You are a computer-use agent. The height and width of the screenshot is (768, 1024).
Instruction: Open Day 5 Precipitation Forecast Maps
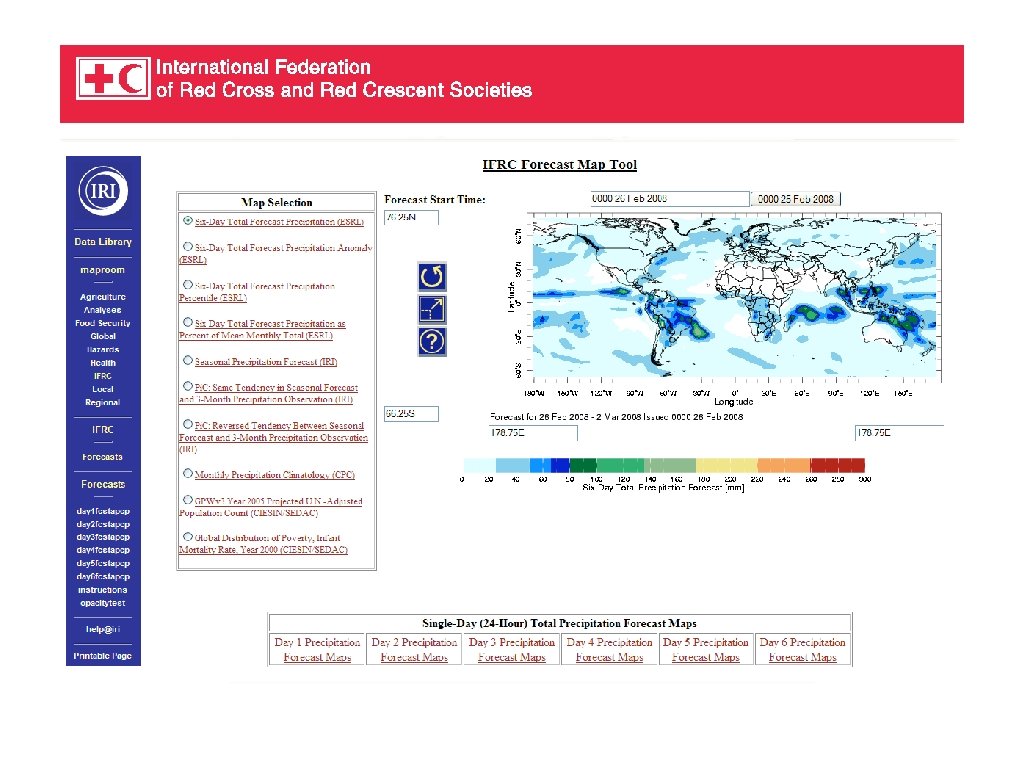click(x=705, y=650)
